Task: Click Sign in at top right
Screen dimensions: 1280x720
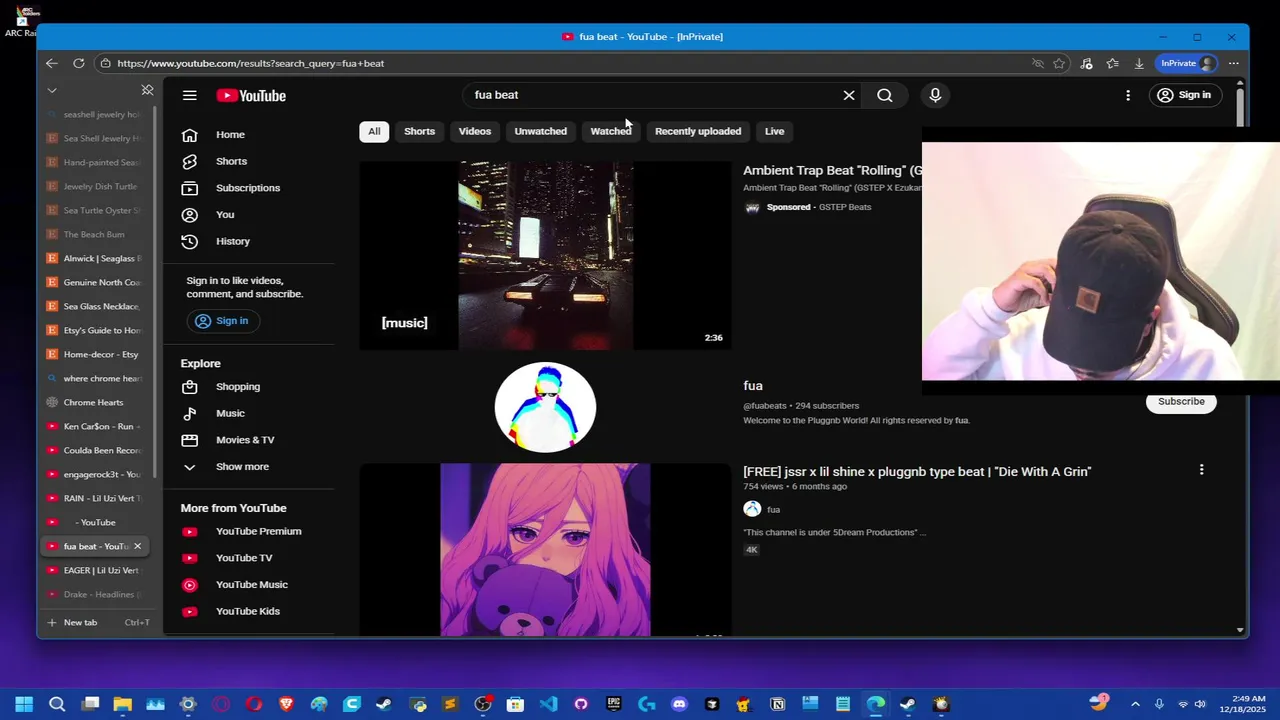Action: click(1184, 95)
